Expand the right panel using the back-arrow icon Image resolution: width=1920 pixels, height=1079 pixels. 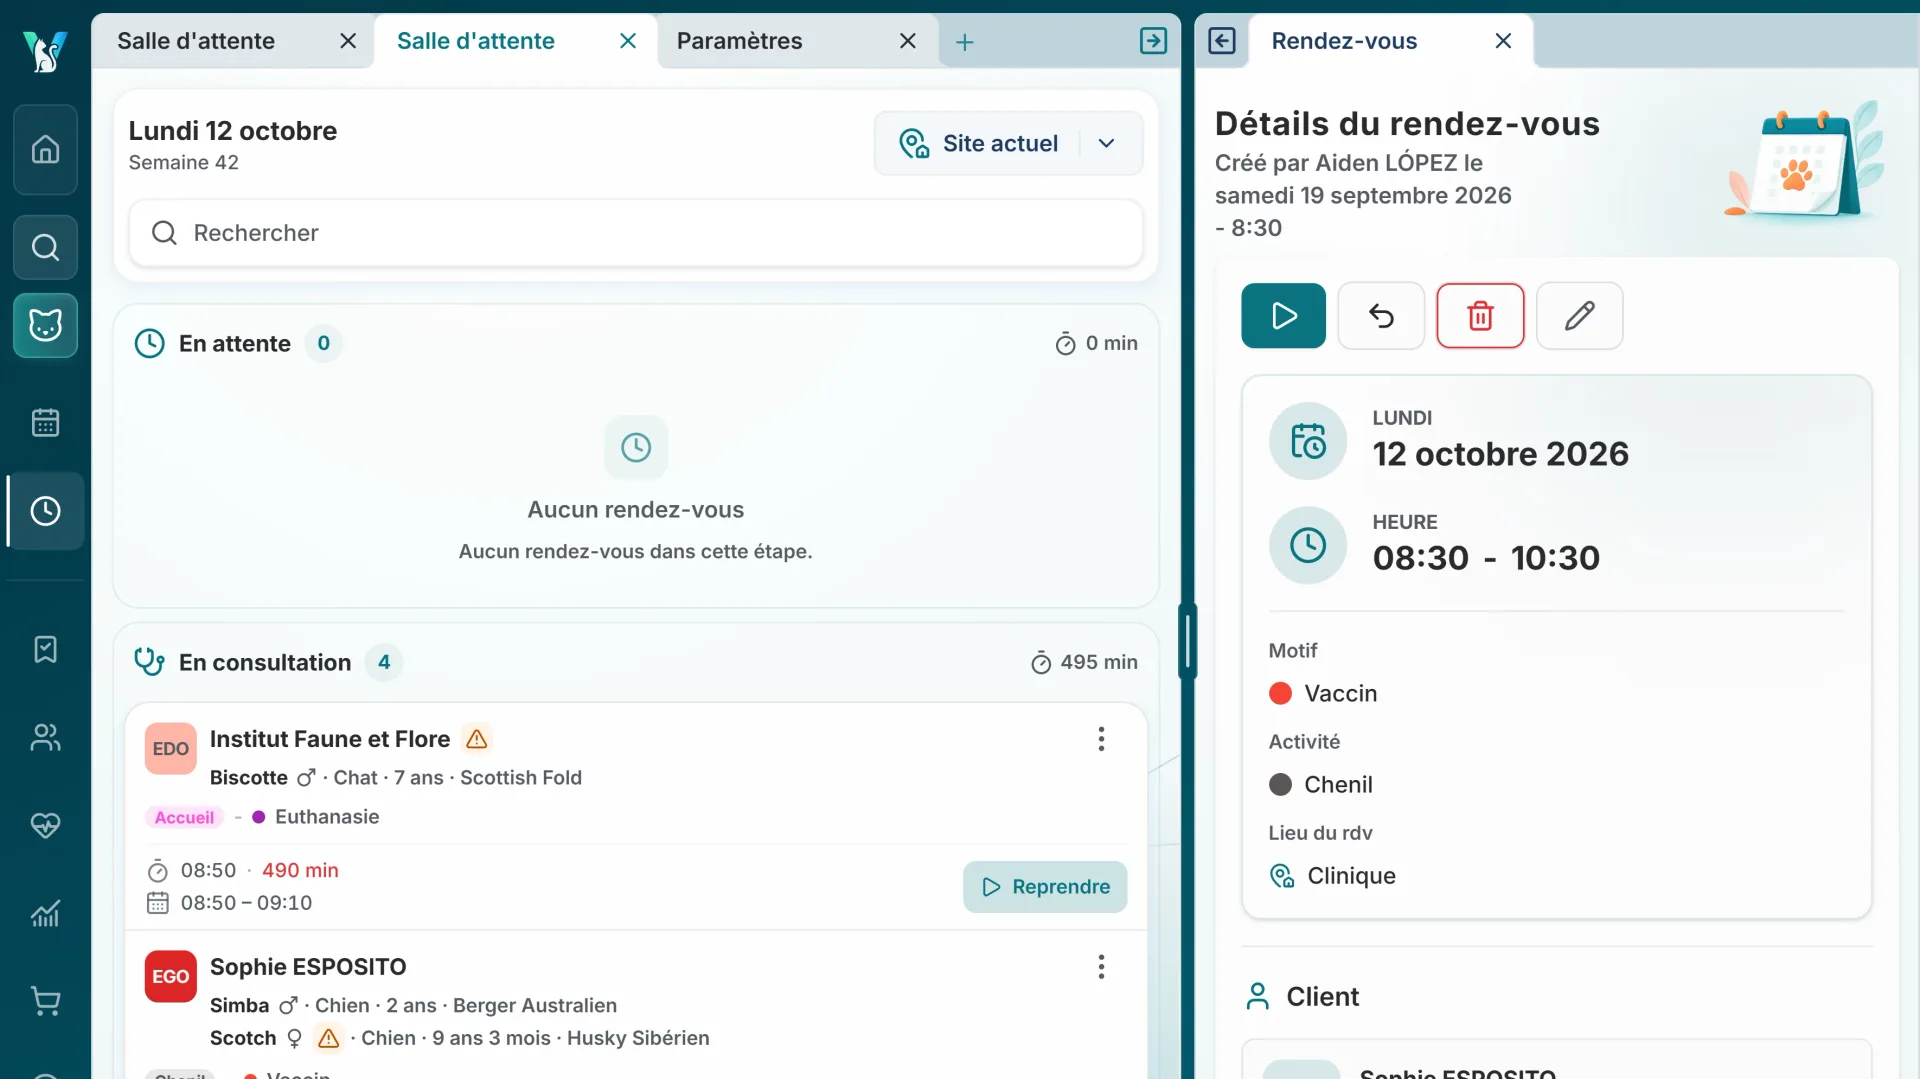click(1222, 41)
